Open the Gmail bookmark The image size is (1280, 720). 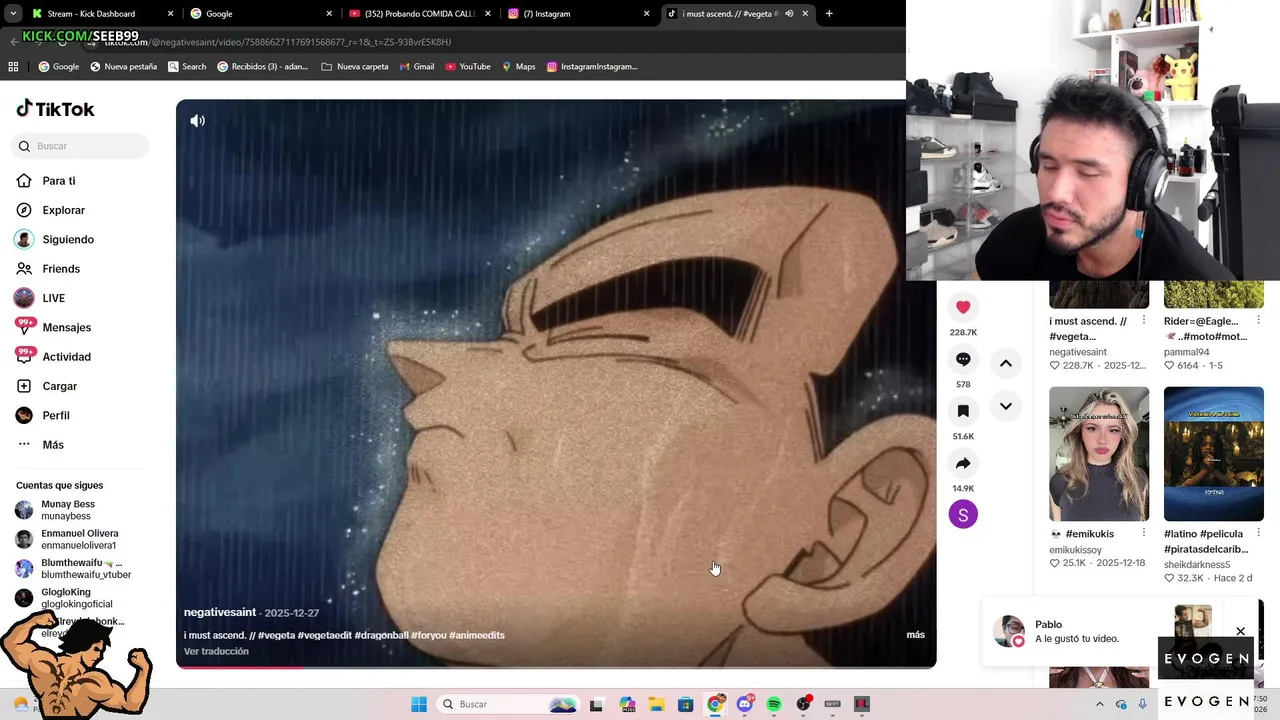(x=417, y=67)
